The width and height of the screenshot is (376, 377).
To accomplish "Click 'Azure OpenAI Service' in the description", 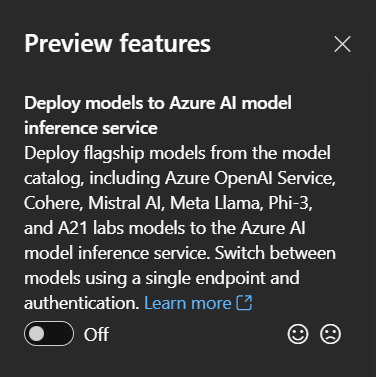I will point(249,178).
